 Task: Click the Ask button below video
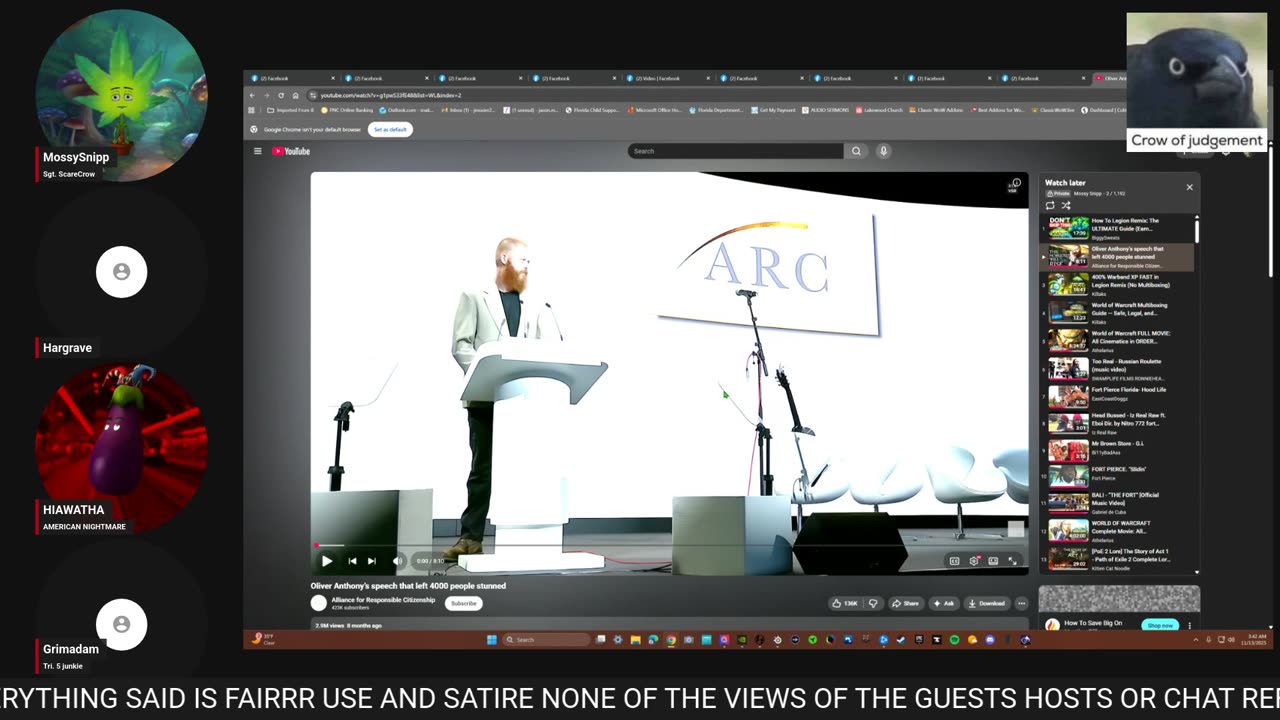(x=943, y=603)
